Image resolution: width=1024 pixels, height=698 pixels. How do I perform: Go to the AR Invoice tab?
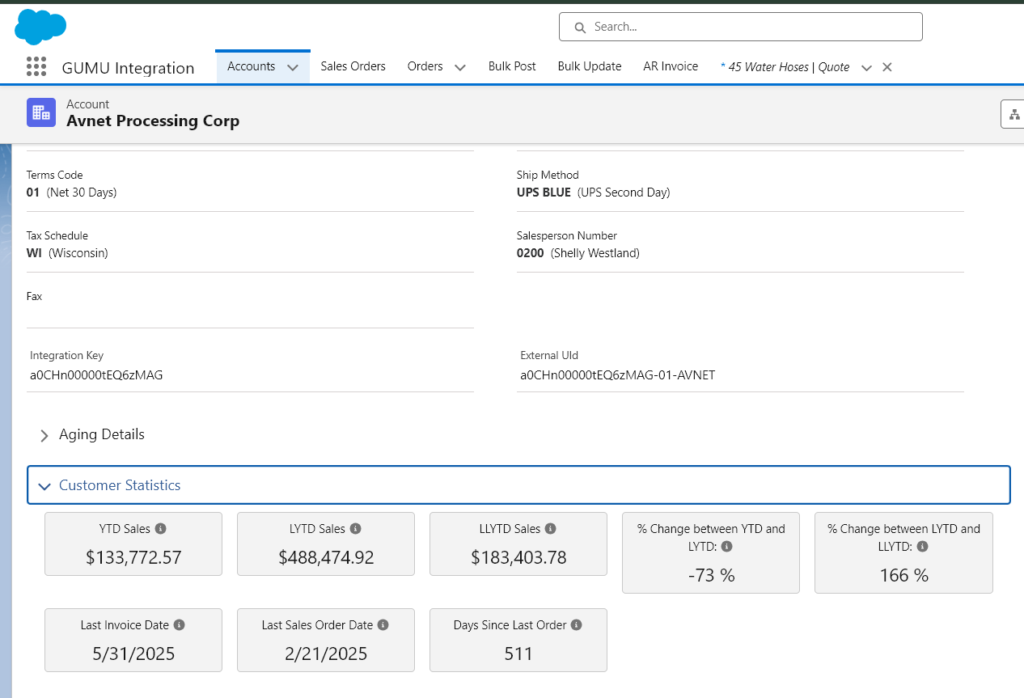tap(670, 66)
